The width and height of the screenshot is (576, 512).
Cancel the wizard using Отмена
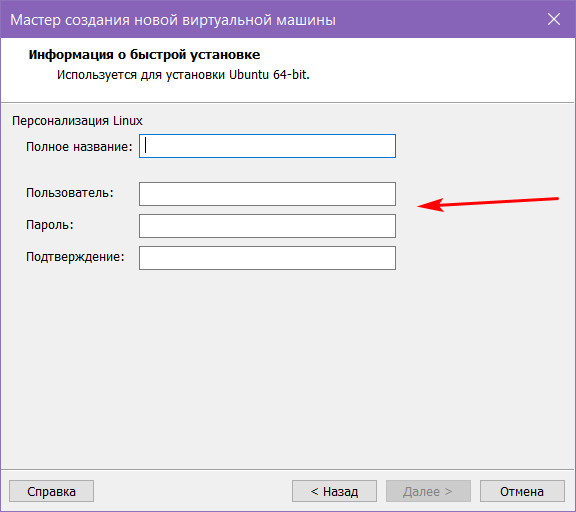[x=522, y=491]
